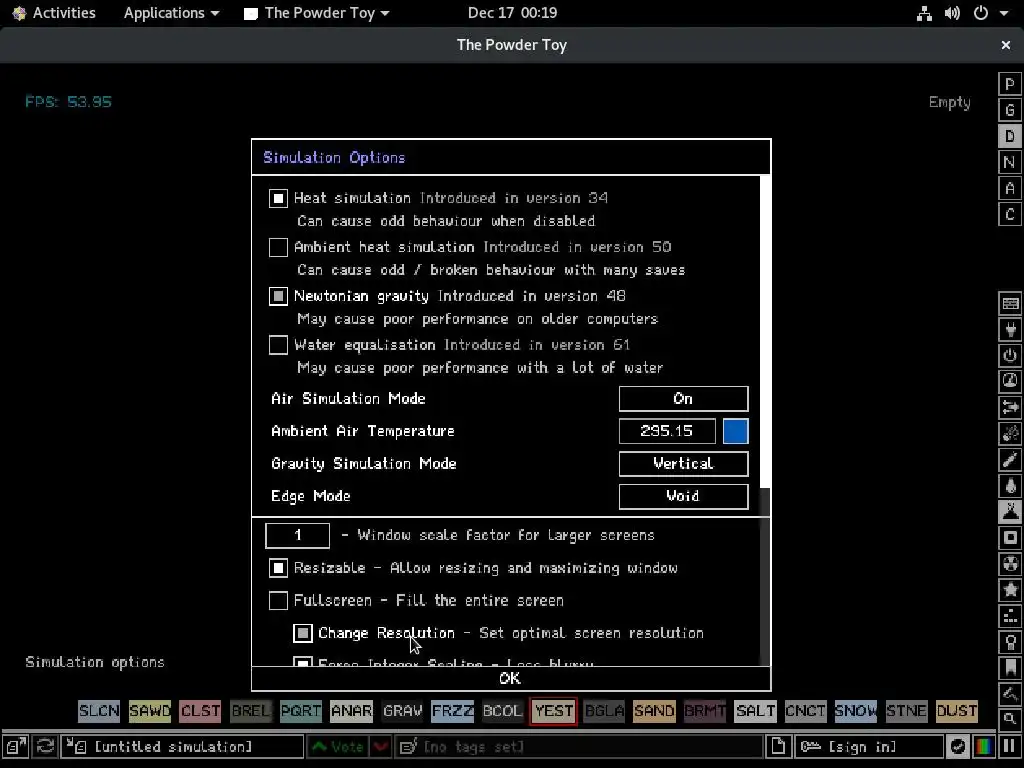Click the N display preset button

[x=1010, y=162]
